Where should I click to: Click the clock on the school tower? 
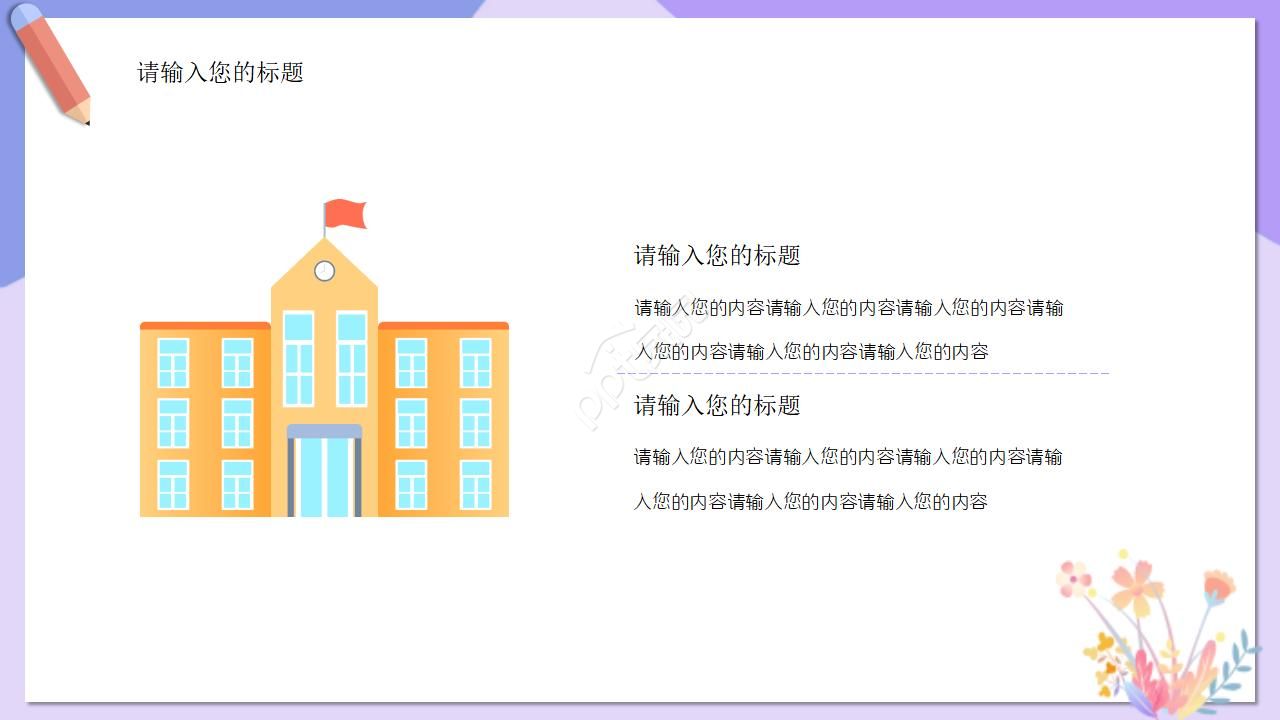(323, 268)
